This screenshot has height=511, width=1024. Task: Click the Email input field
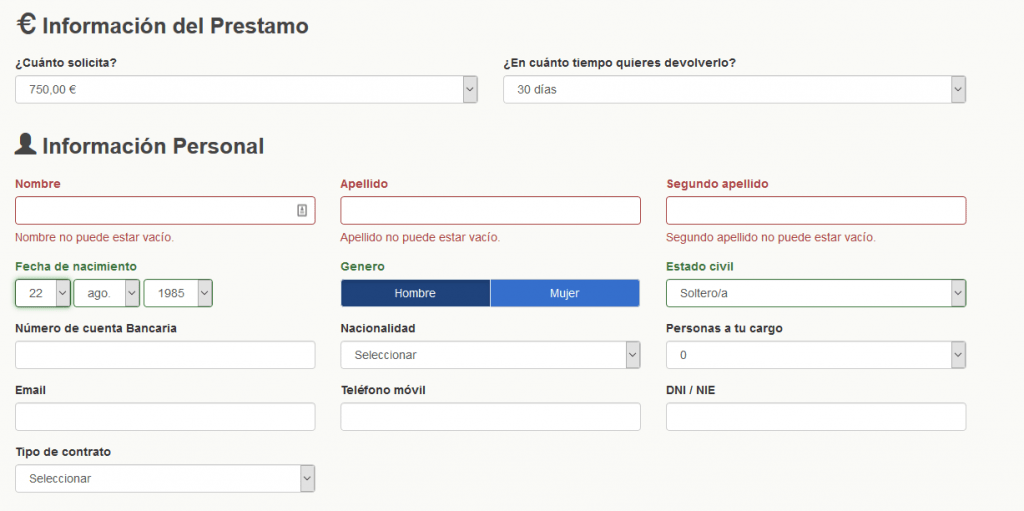(x=165, y=416)
